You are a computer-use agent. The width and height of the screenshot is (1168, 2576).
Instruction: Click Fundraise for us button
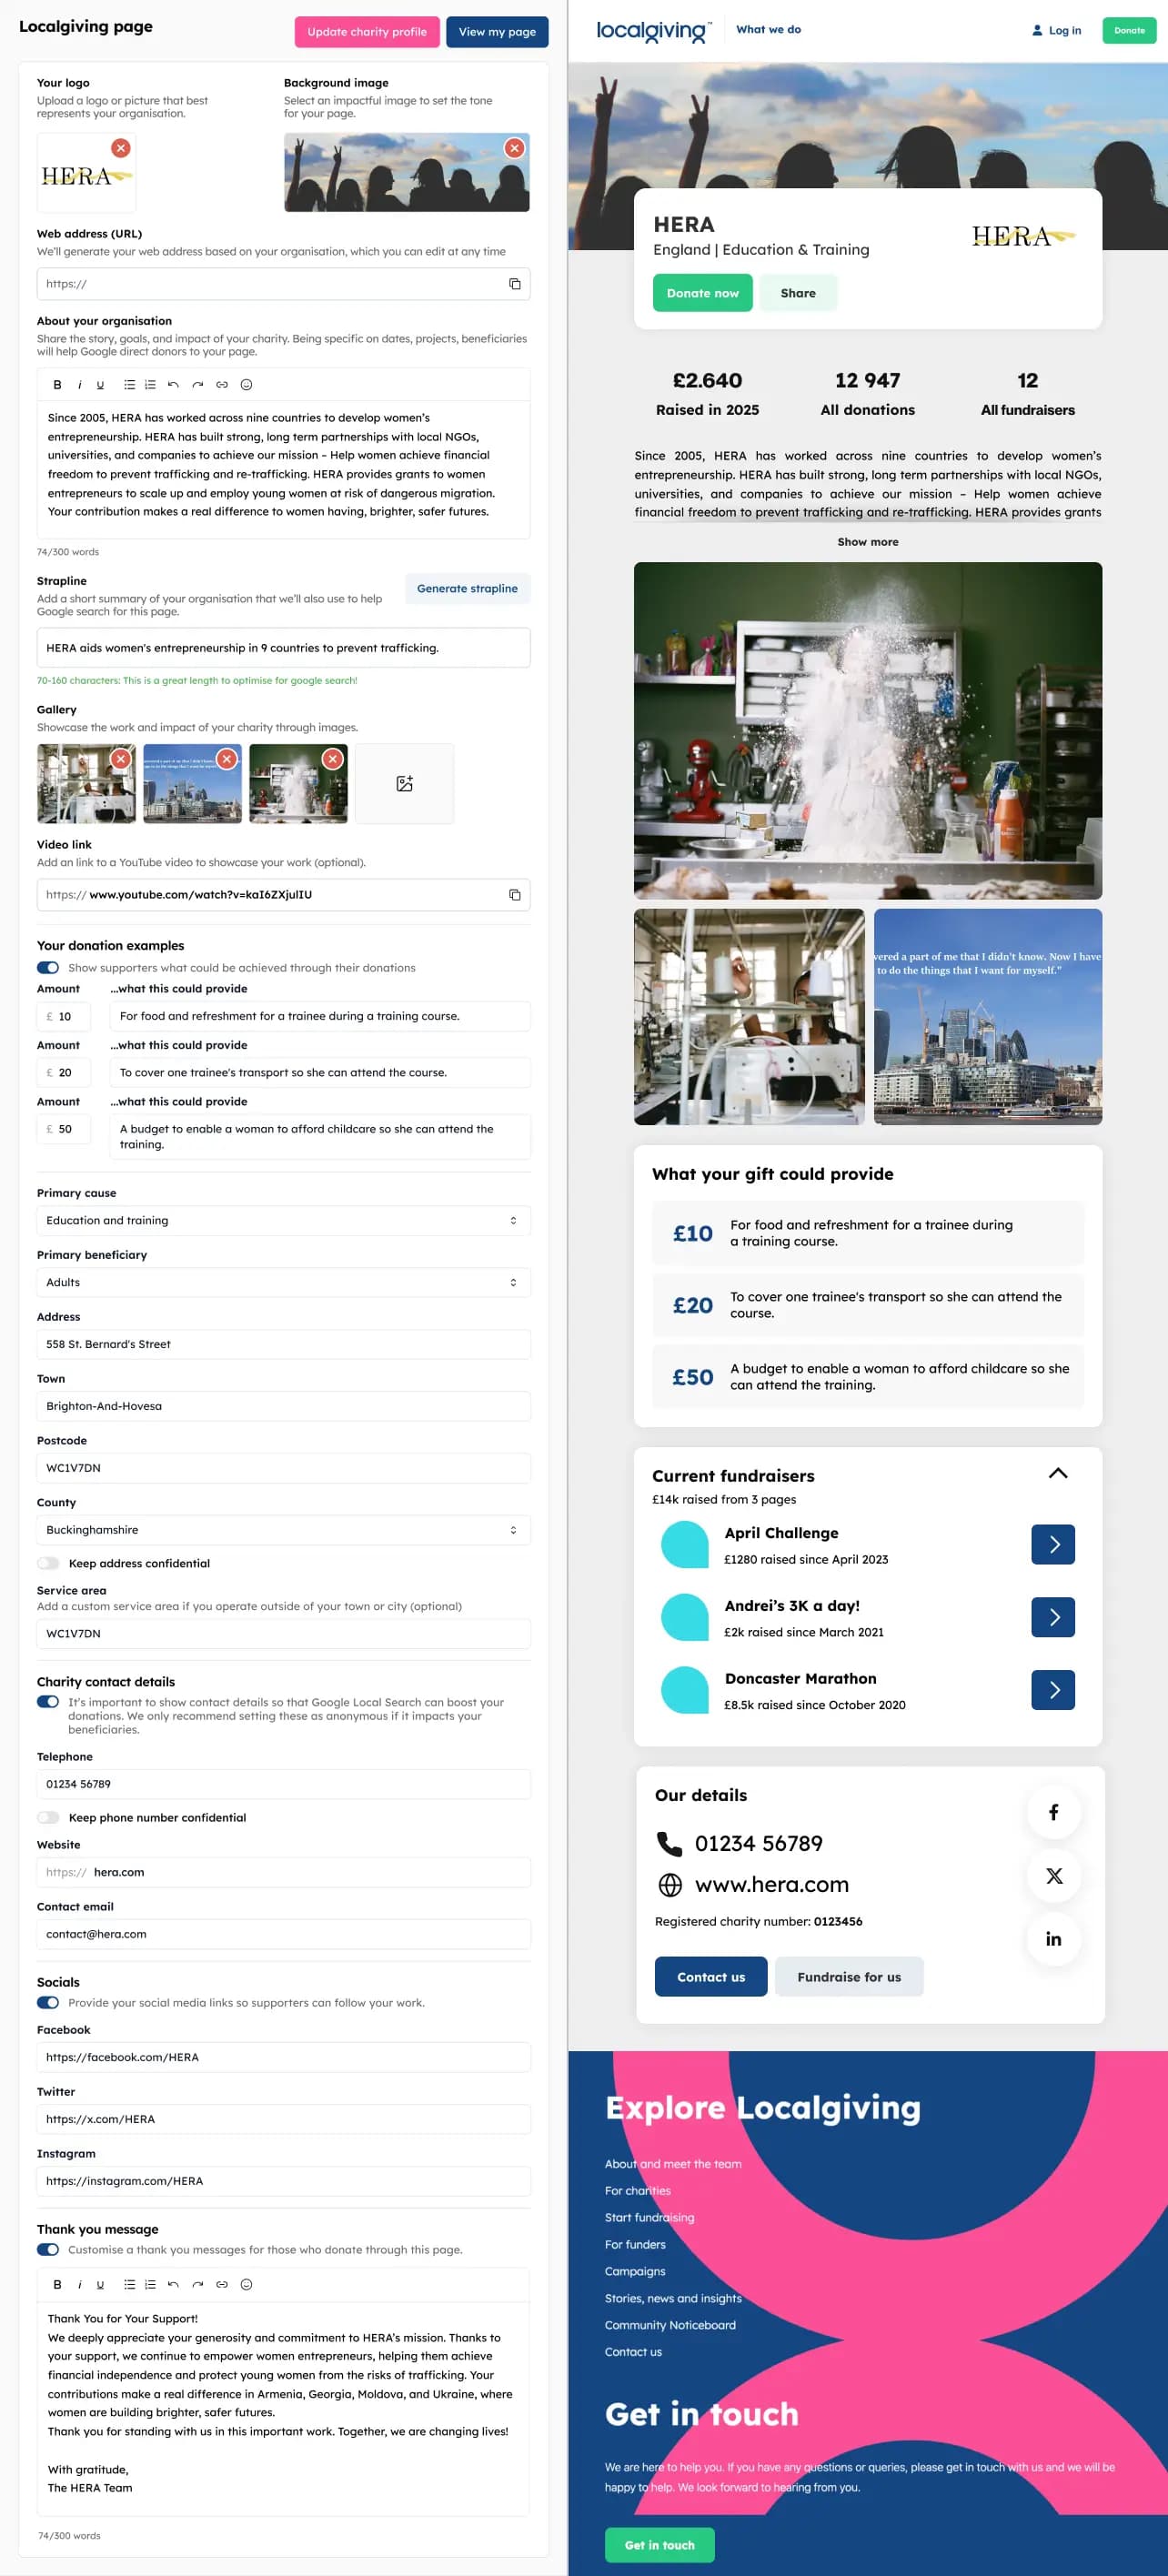tap(849, 1978)
